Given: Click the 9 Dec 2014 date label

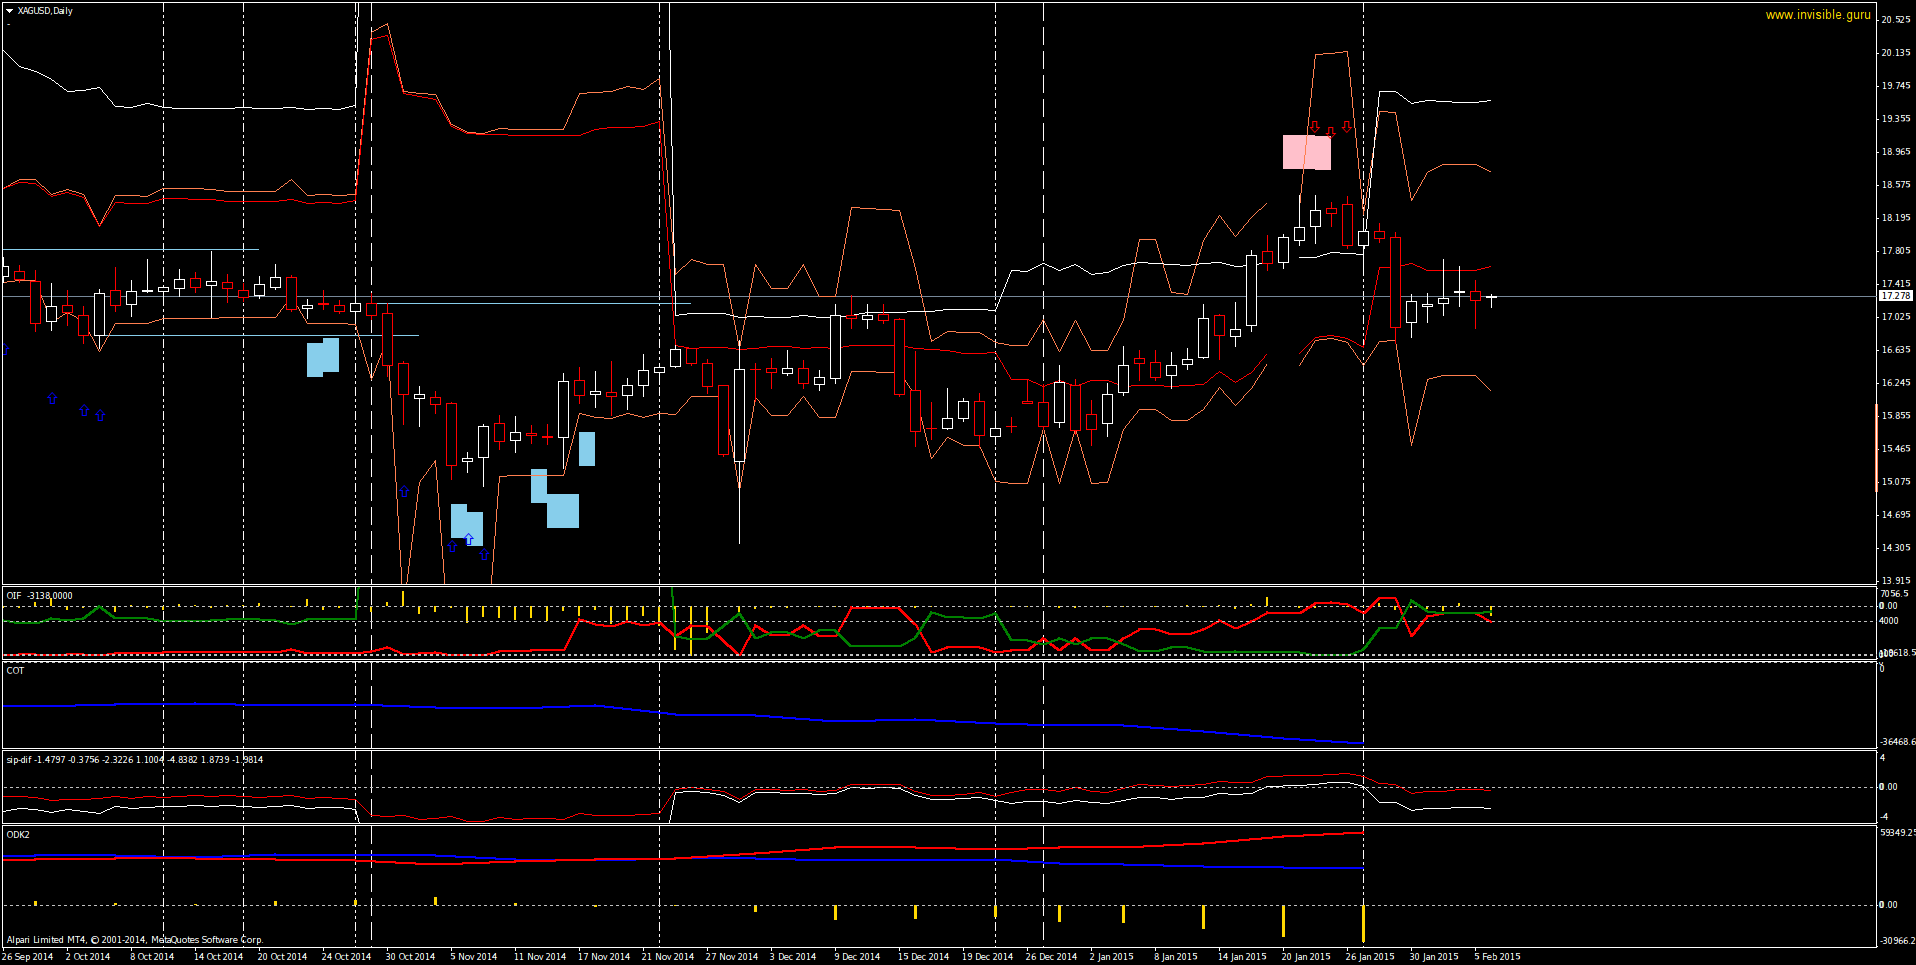Looking at the screenshot, I should click(x=857, y=957).
